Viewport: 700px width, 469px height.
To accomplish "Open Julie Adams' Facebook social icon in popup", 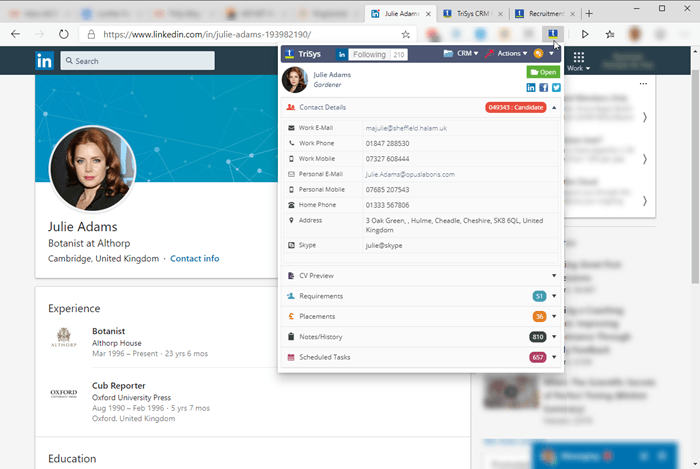I will click(x=543, y=87).
